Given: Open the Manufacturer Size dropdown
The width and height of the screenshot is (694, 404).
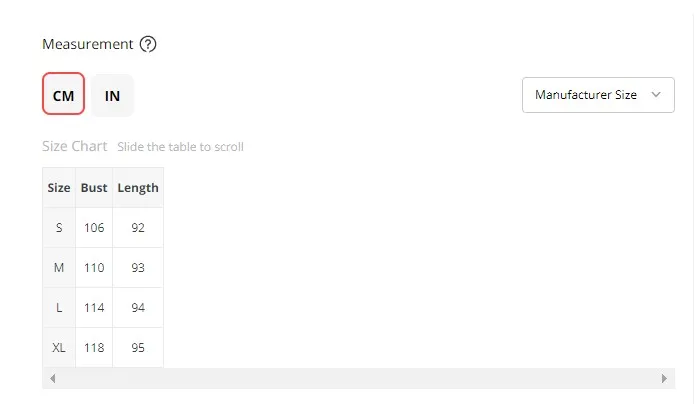Looking at the screenshot, I should pyautogui.click(x=598, y=95).
